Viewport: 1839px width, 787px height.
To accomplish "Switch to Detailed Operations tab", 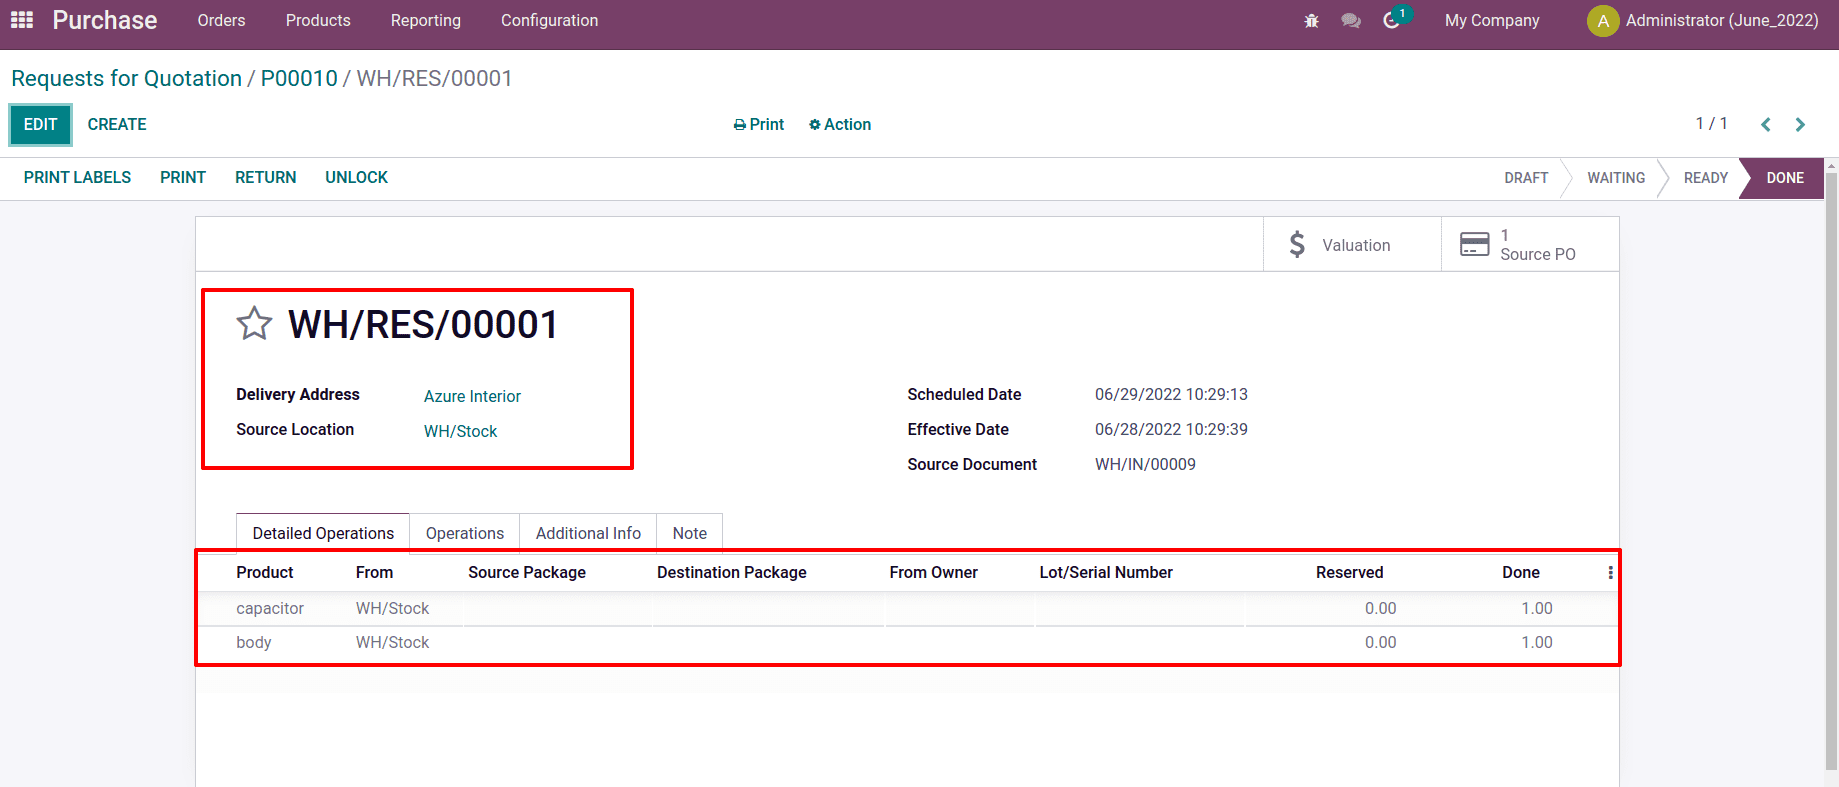I will [323, 533].
